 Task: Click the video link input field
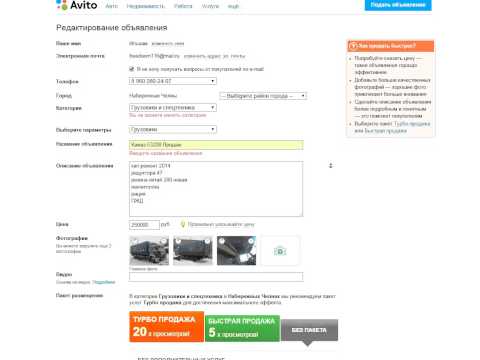[216, 276]
